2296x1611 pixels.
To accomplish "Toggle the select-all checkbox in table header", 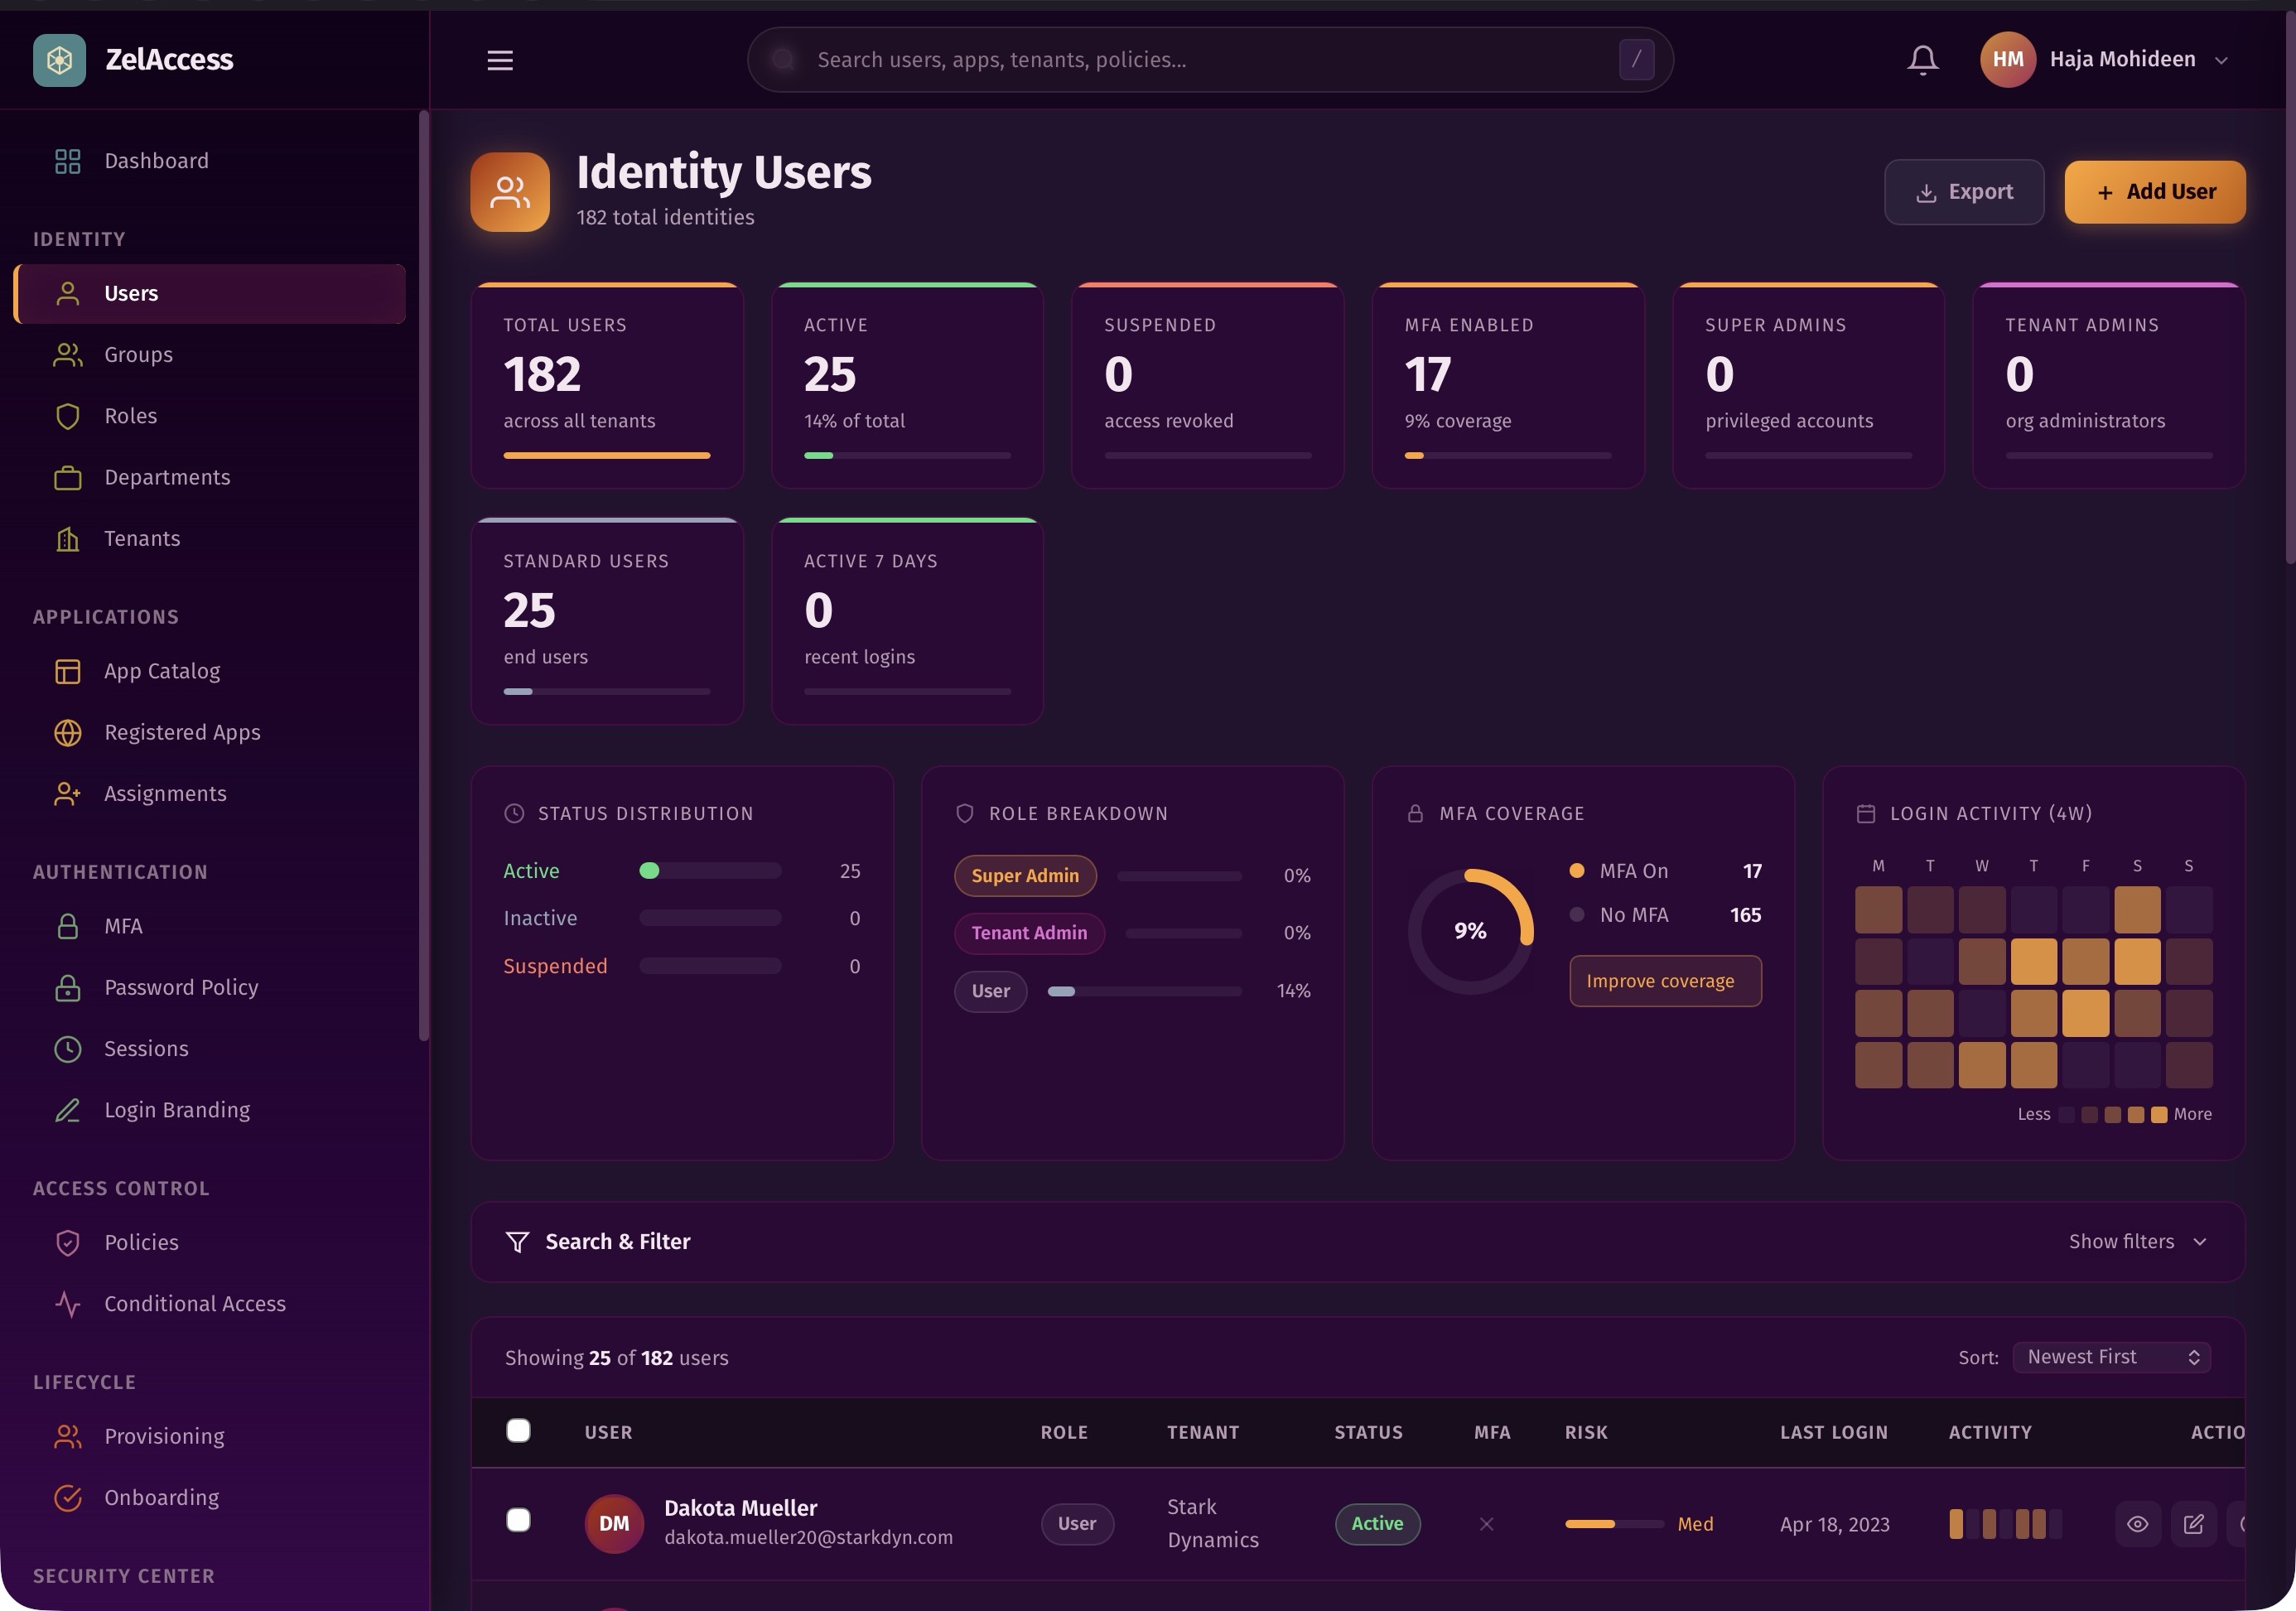I will coord(519,1431).
